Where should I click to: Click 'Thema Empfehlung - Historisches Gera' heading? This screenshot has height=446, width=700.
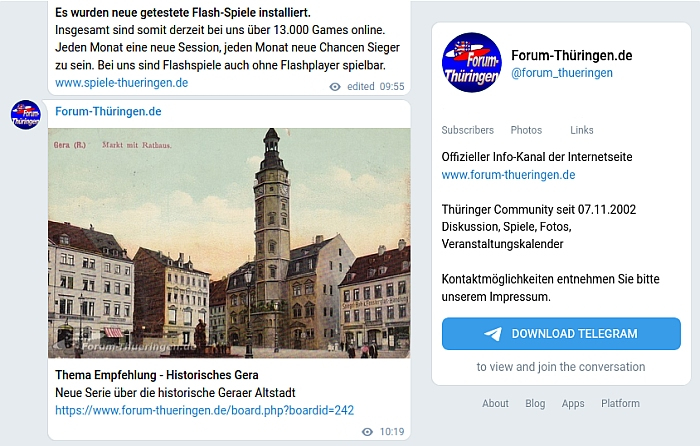tap(157, 375)
